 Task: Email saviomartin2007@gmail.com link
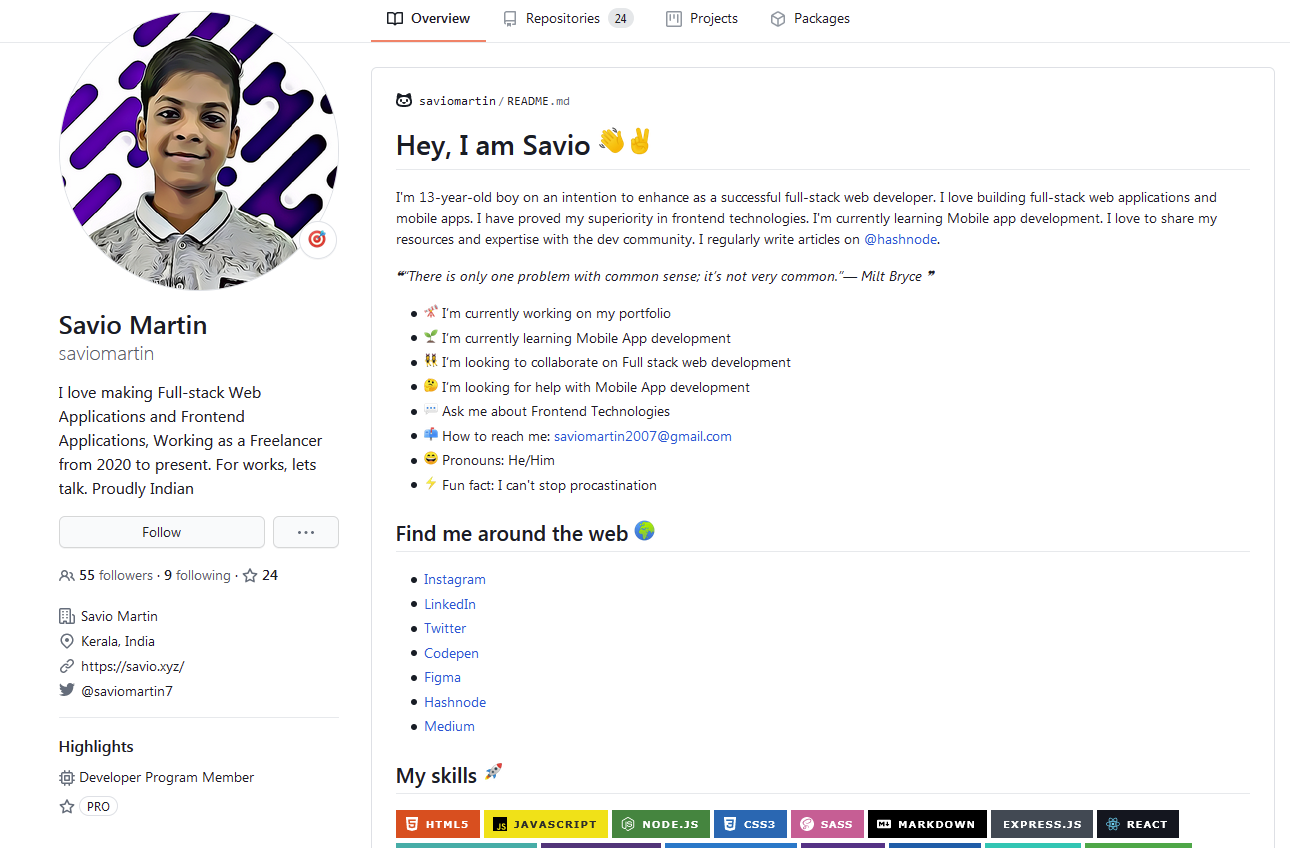pos(643,436)
